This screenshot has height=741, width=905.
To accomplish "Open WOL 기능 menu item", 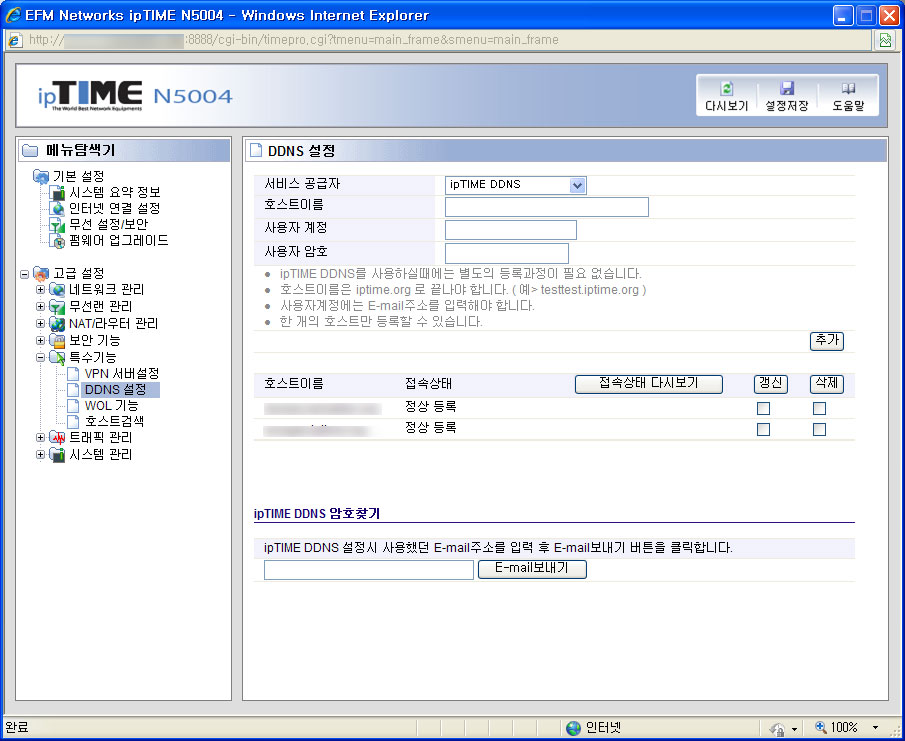I will pyautogui.click(x=111, y=406).
